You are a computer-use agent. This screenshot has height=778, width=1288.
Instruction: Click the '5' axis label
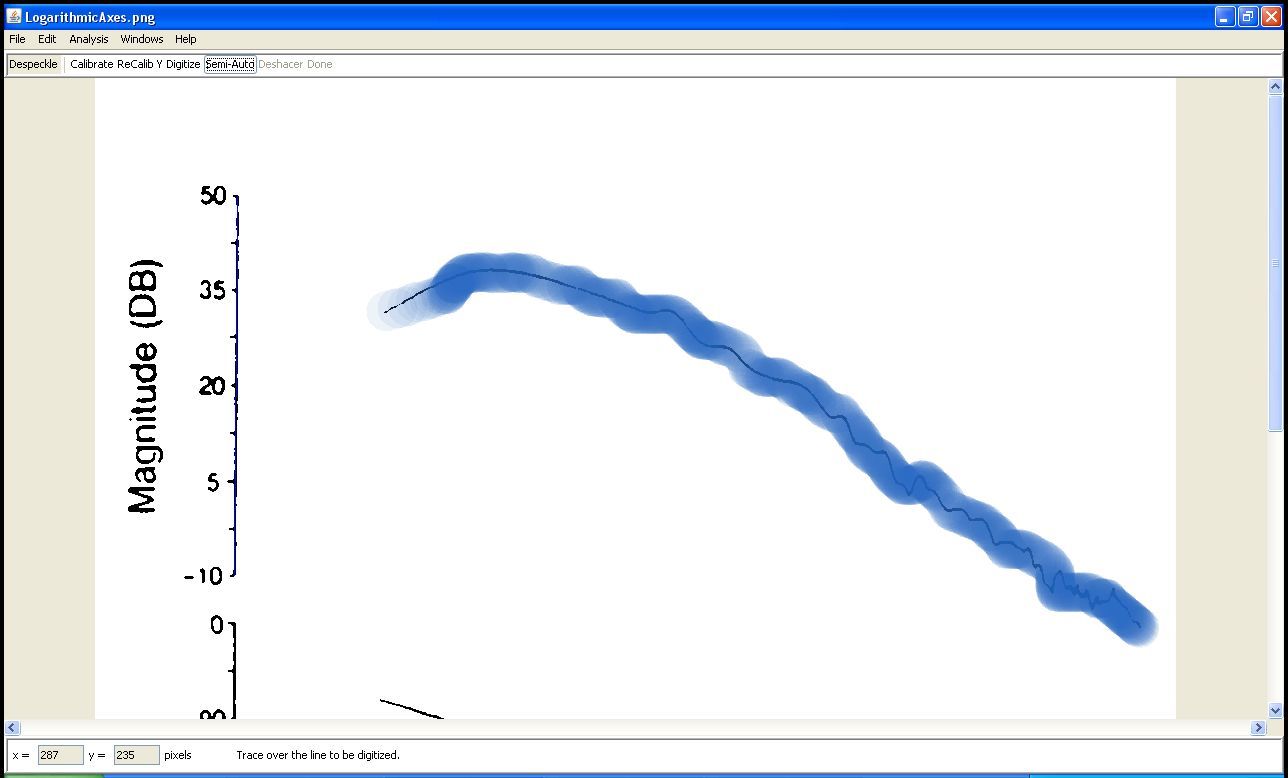(213, 481)
